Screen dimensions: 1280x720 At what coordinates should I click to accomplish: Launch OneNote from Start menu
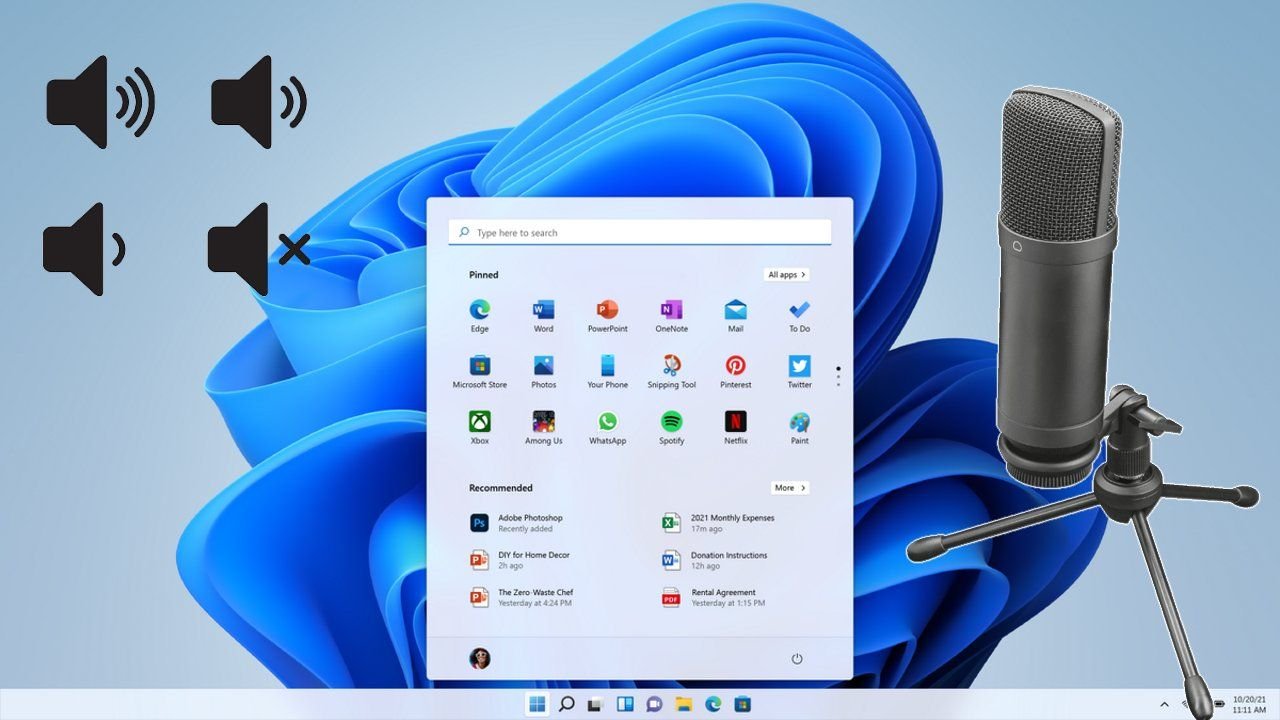[x=672, y=316]
